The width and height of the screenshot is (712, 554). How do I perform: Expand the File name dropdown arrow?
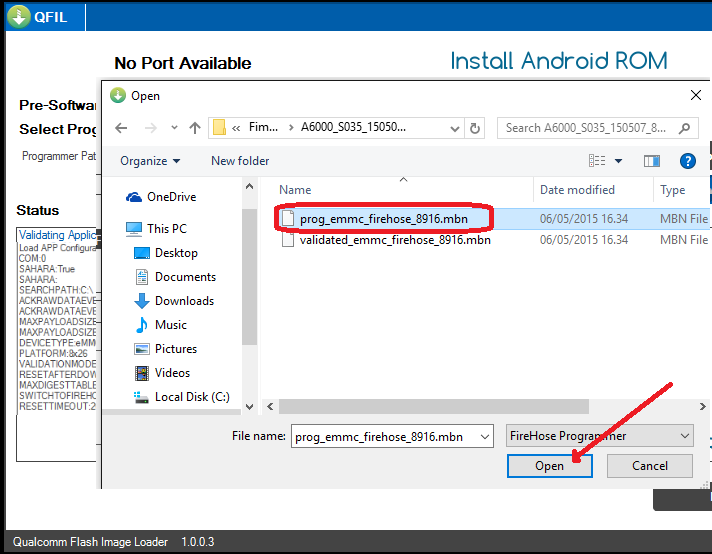click(485, 437)
